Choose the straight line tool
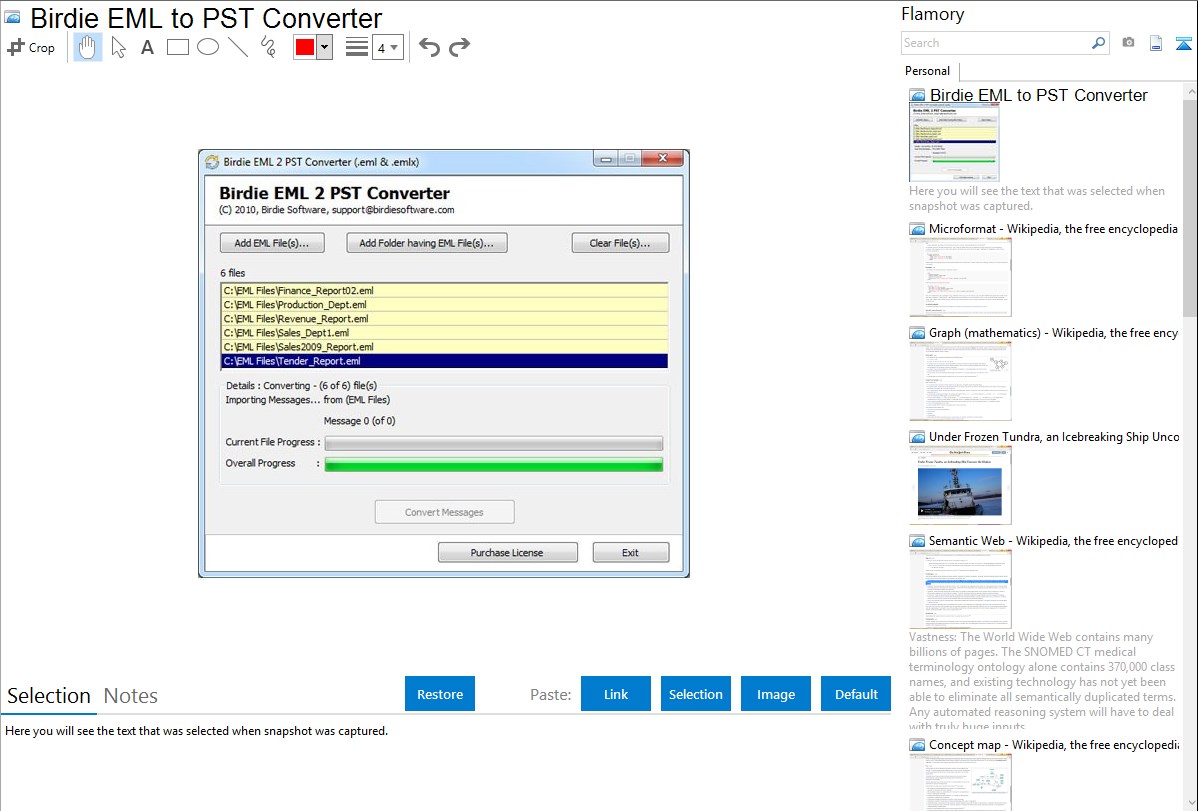 tap(238, 47)
